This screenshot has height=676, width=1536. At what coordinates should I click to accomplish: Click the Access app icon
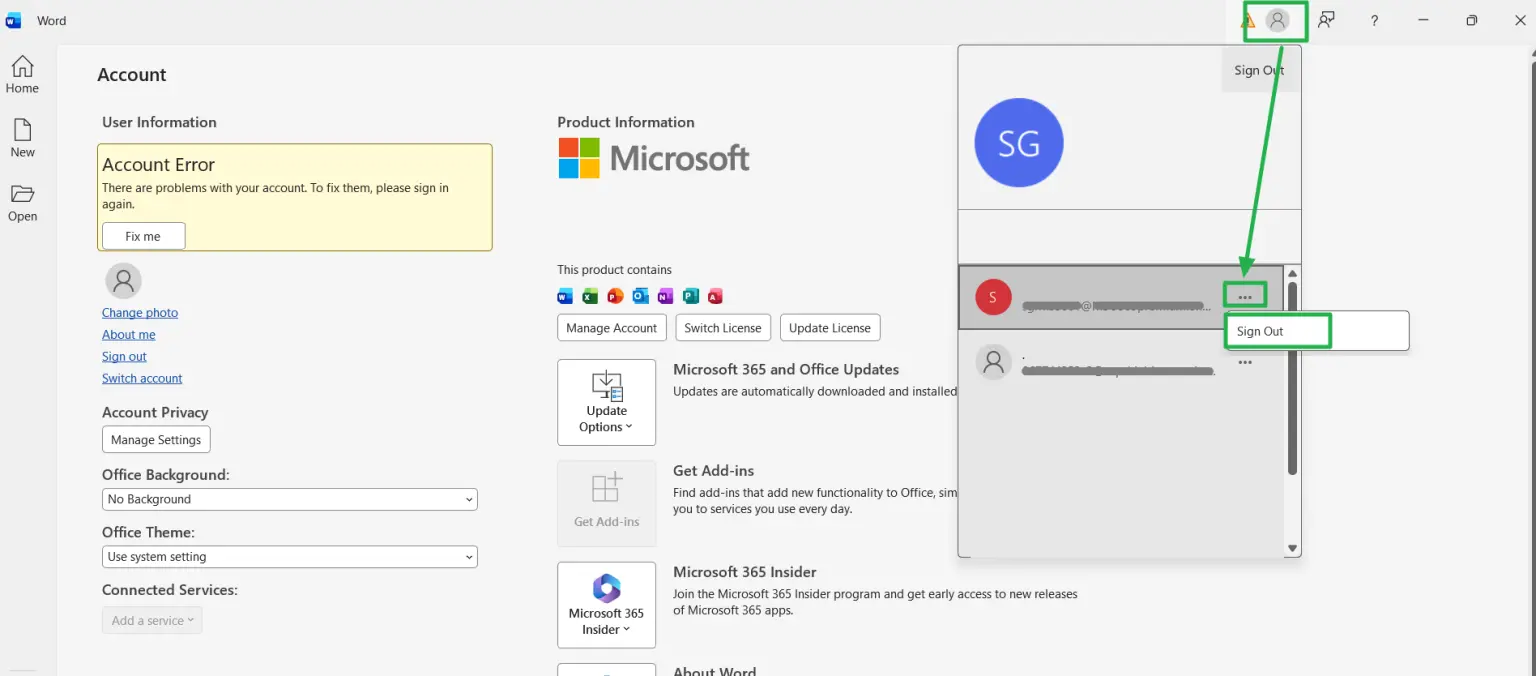click(x=715, y=296)
